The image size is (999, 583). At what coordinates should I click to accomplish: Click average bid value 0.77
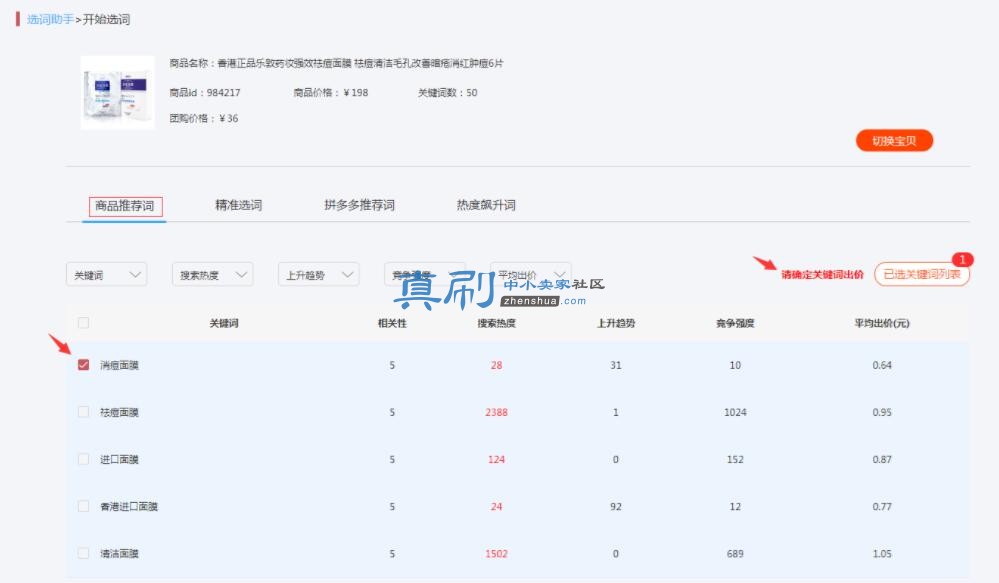point(882,507)
